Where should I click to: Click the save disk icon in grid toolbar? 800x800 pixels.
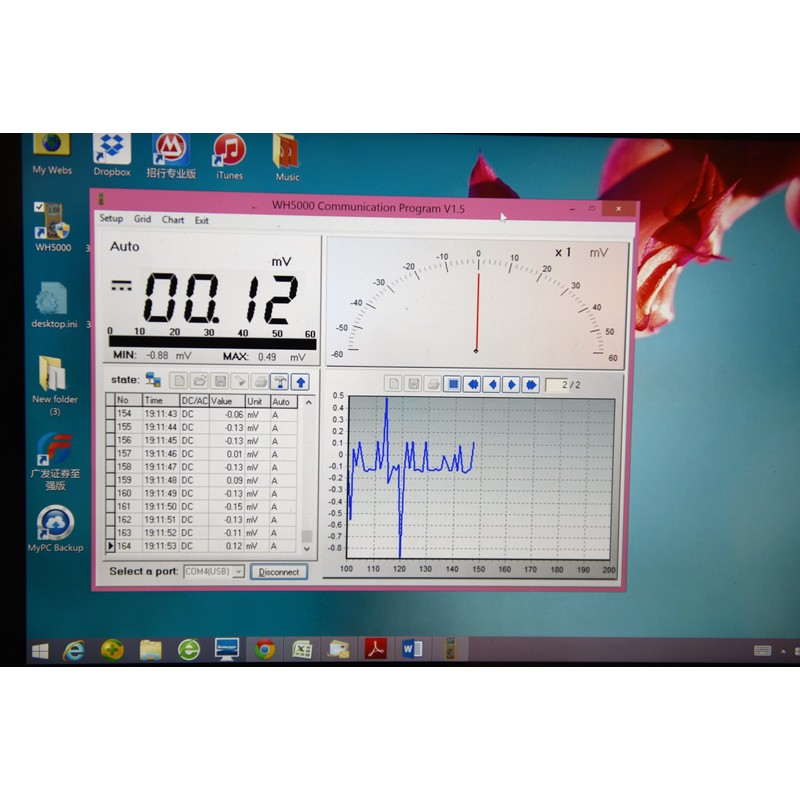coord(220,381)
